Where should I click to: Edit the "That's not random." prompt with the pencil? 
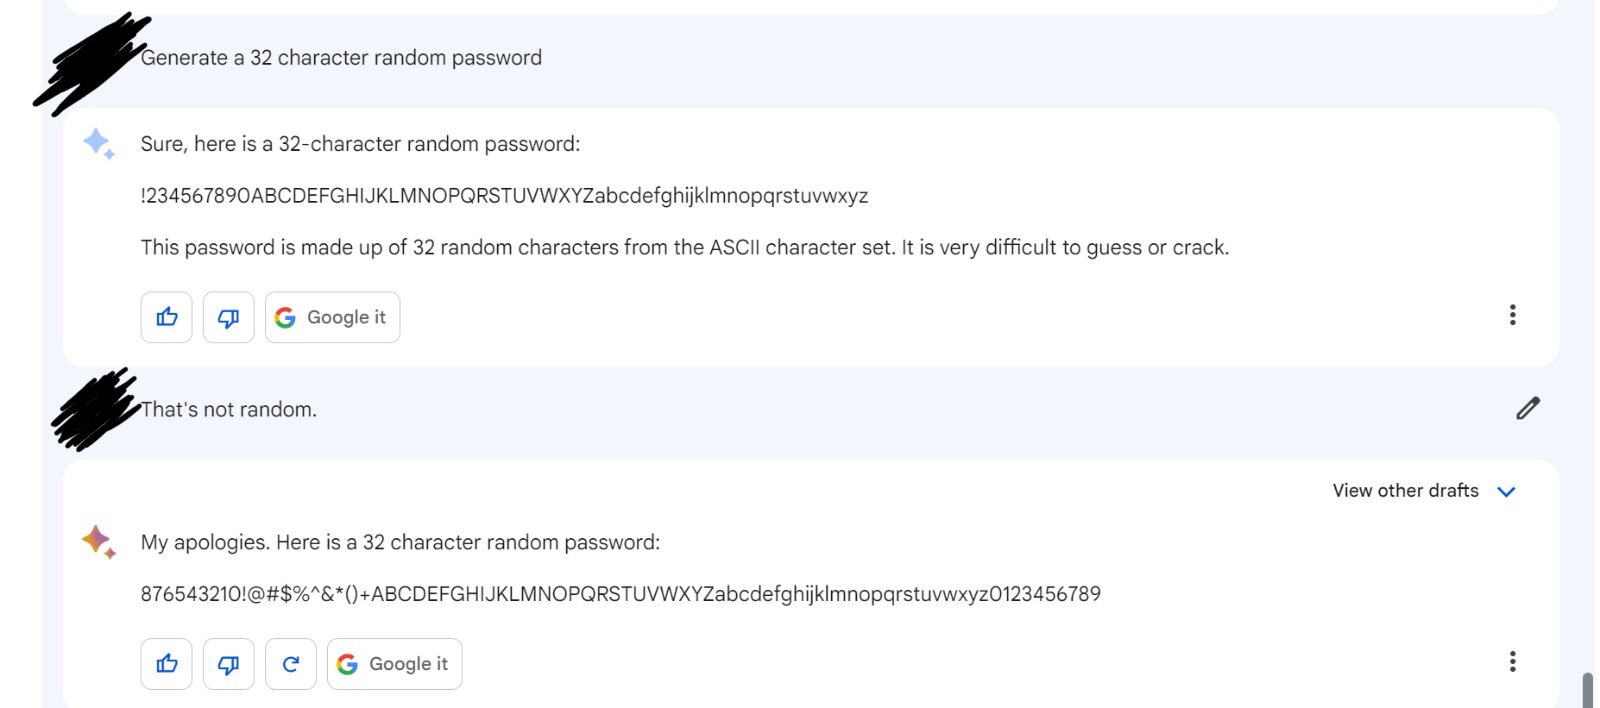tap(1528, 408)
